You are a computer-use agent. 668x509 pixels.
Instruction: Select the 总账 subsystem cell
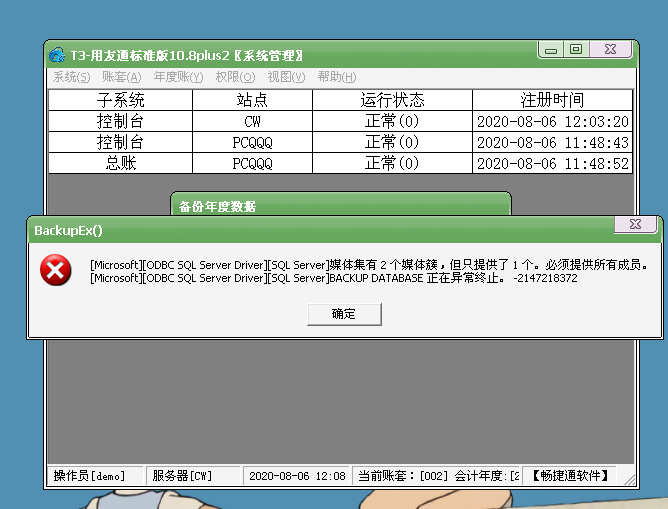121,163
